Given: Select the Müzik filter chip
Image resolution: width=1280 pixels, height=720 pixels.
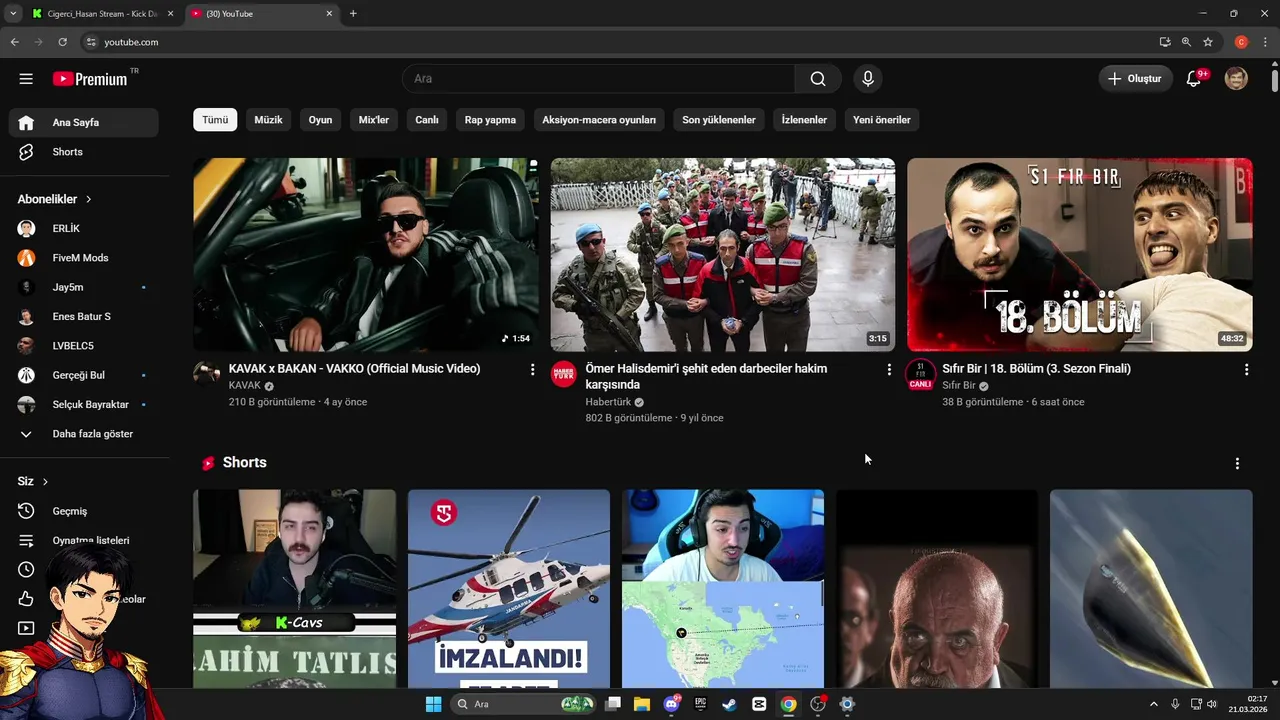Looking at the screenshot, I should point(268,120).
